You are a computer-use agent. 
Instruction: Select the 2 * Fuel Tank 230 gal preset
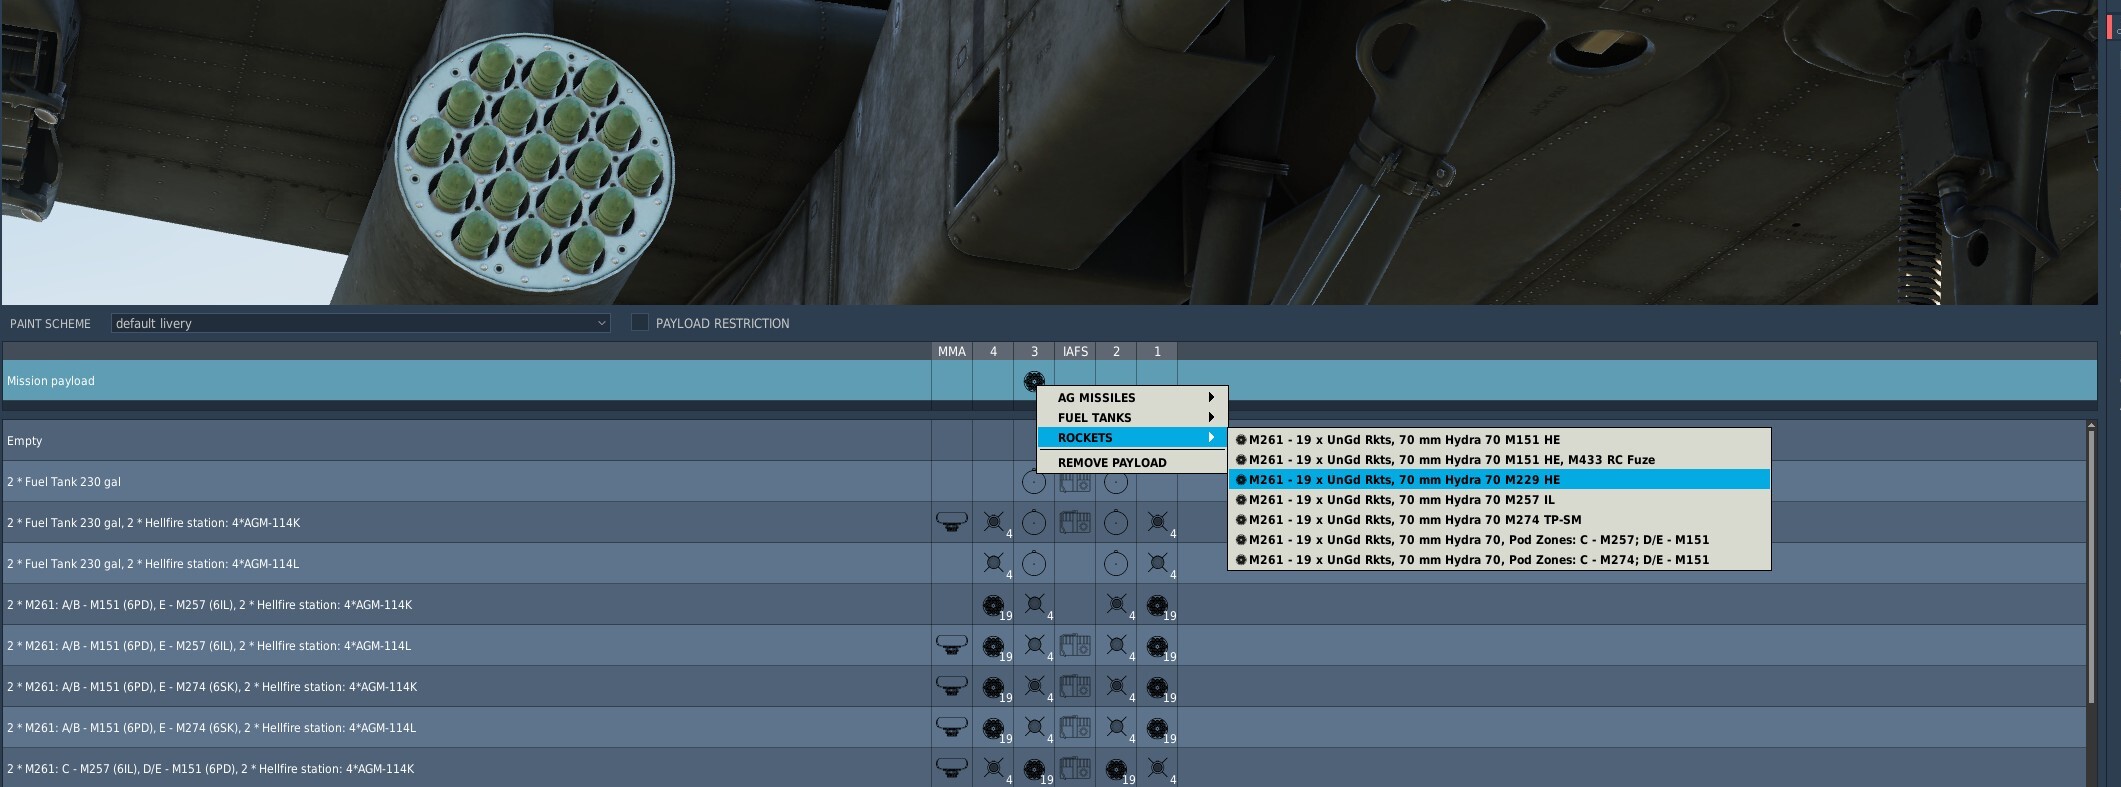click(x=1044, y=481)
